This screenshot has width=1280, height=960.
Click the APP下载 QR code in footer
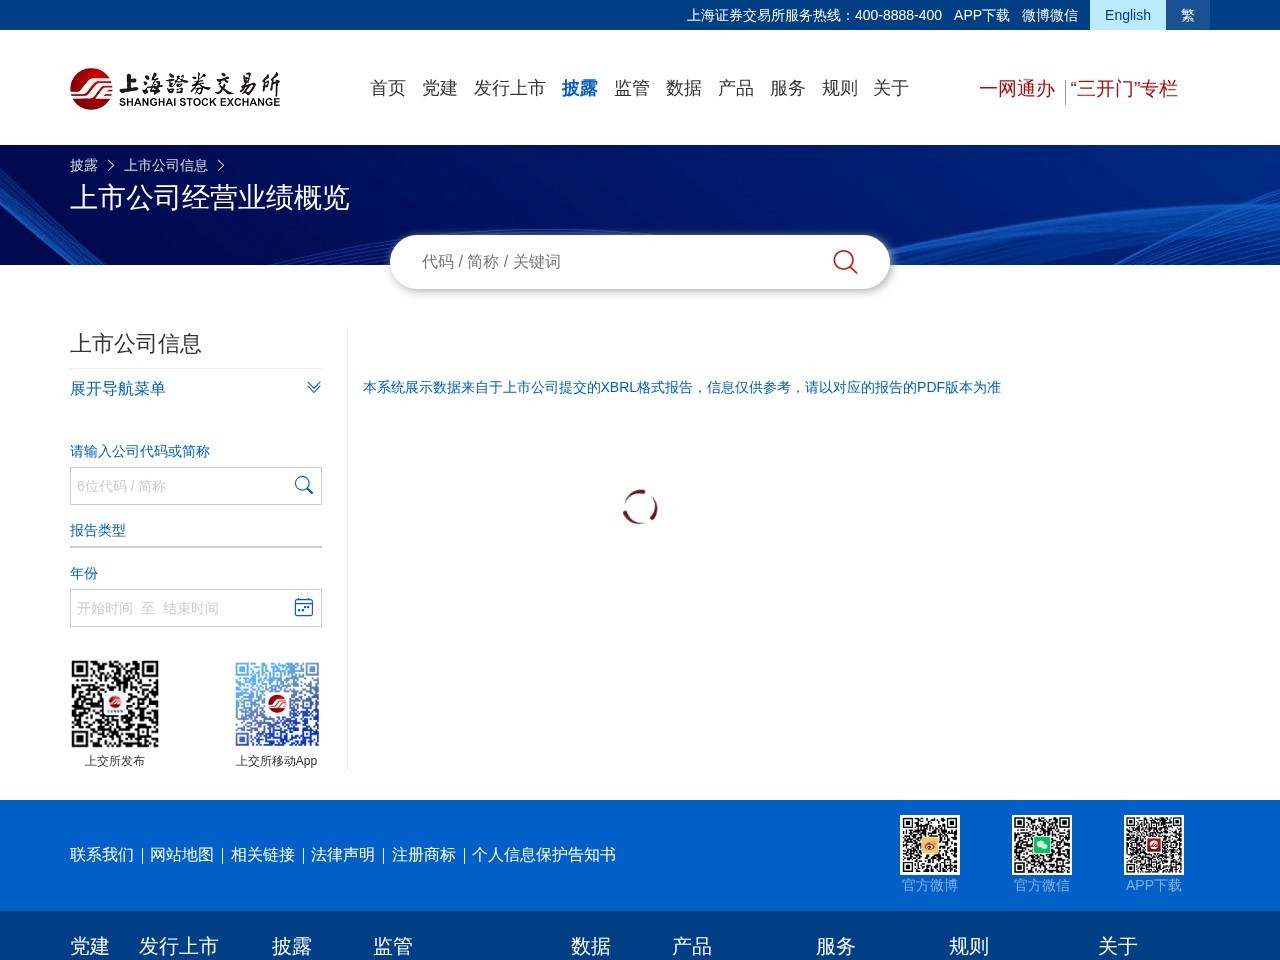(x=1154, y=845)
